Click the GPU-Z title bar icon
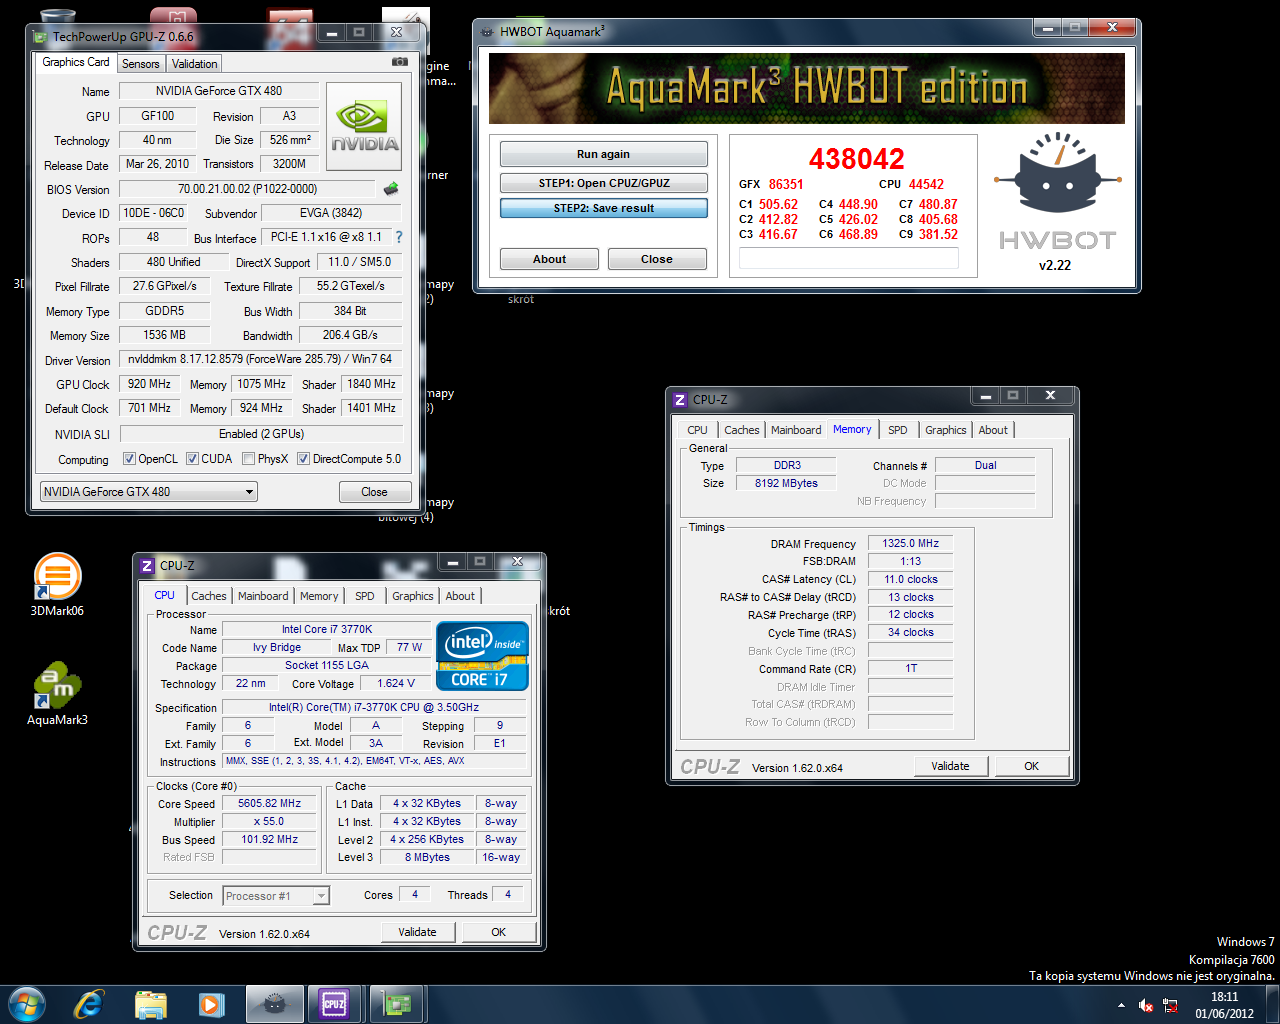 41,37
